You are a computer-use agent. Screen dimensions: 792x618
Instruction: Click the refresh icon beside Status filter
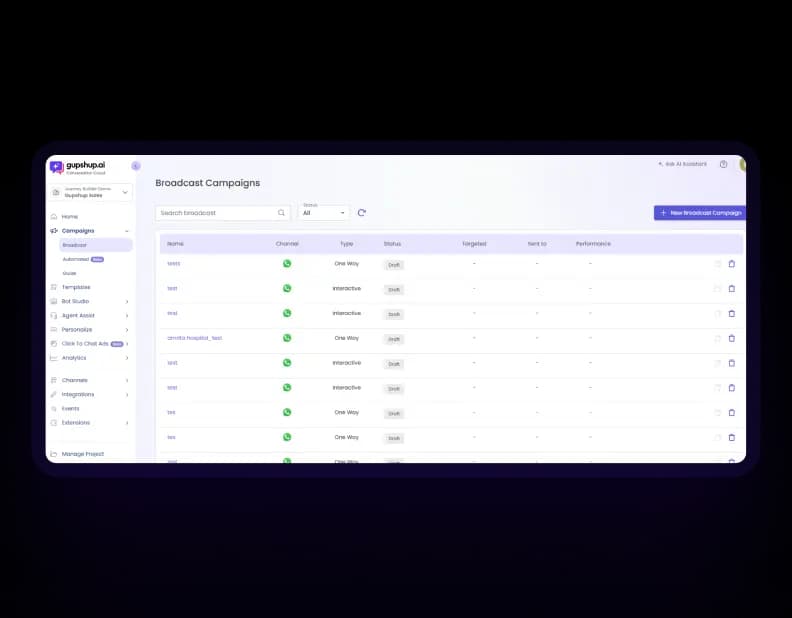pos(362,213)
